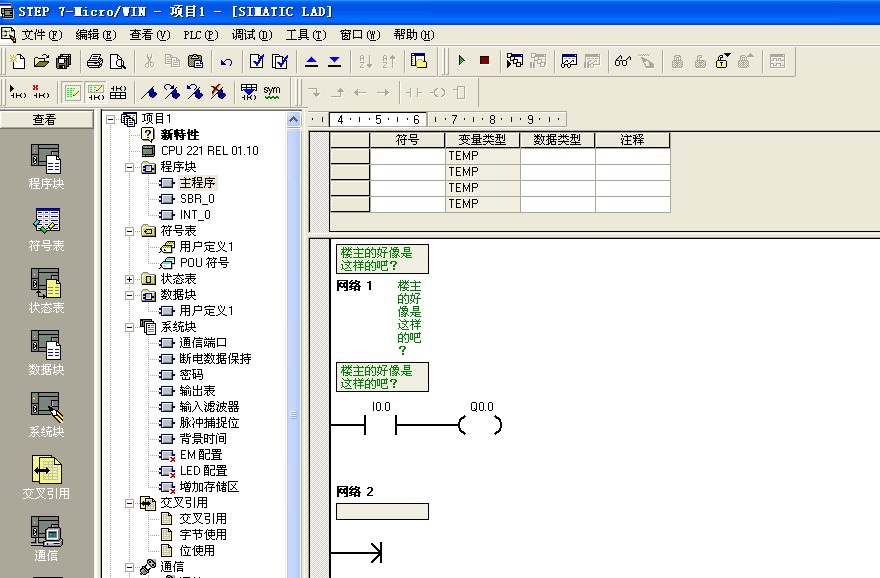Collapse the 系统块 tree node
Viewport: 880px width, 578px height.
tap(130, 327)
